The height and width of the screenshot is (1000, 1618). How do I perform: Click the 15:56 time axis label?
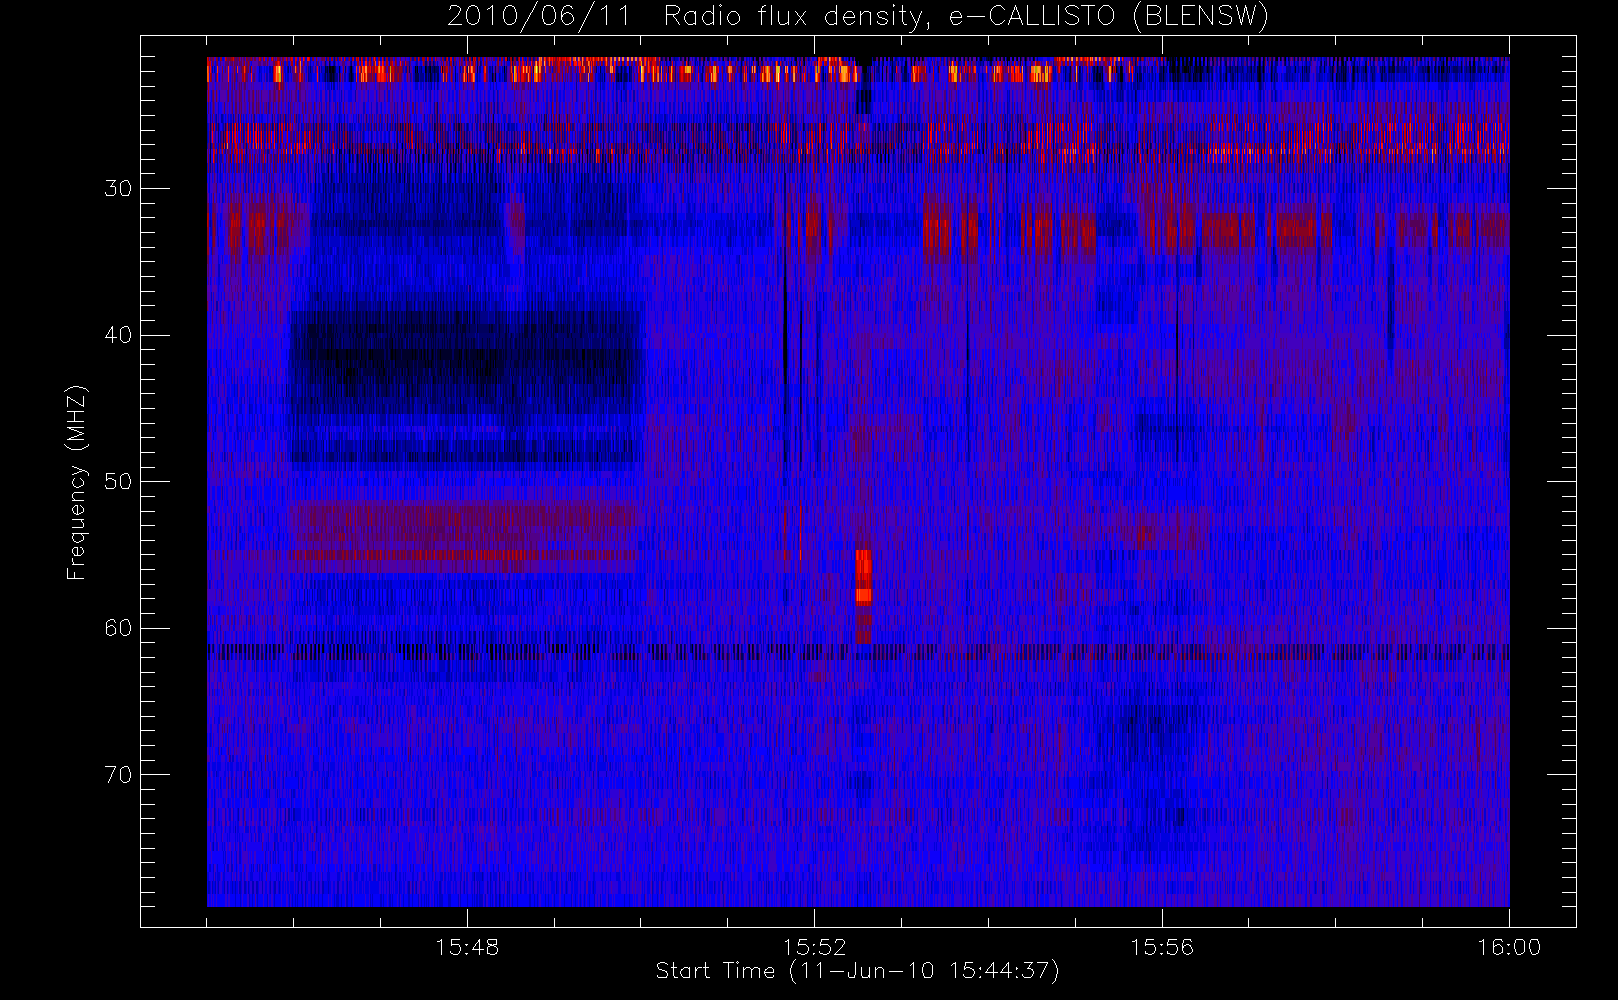pos(1162,947)
